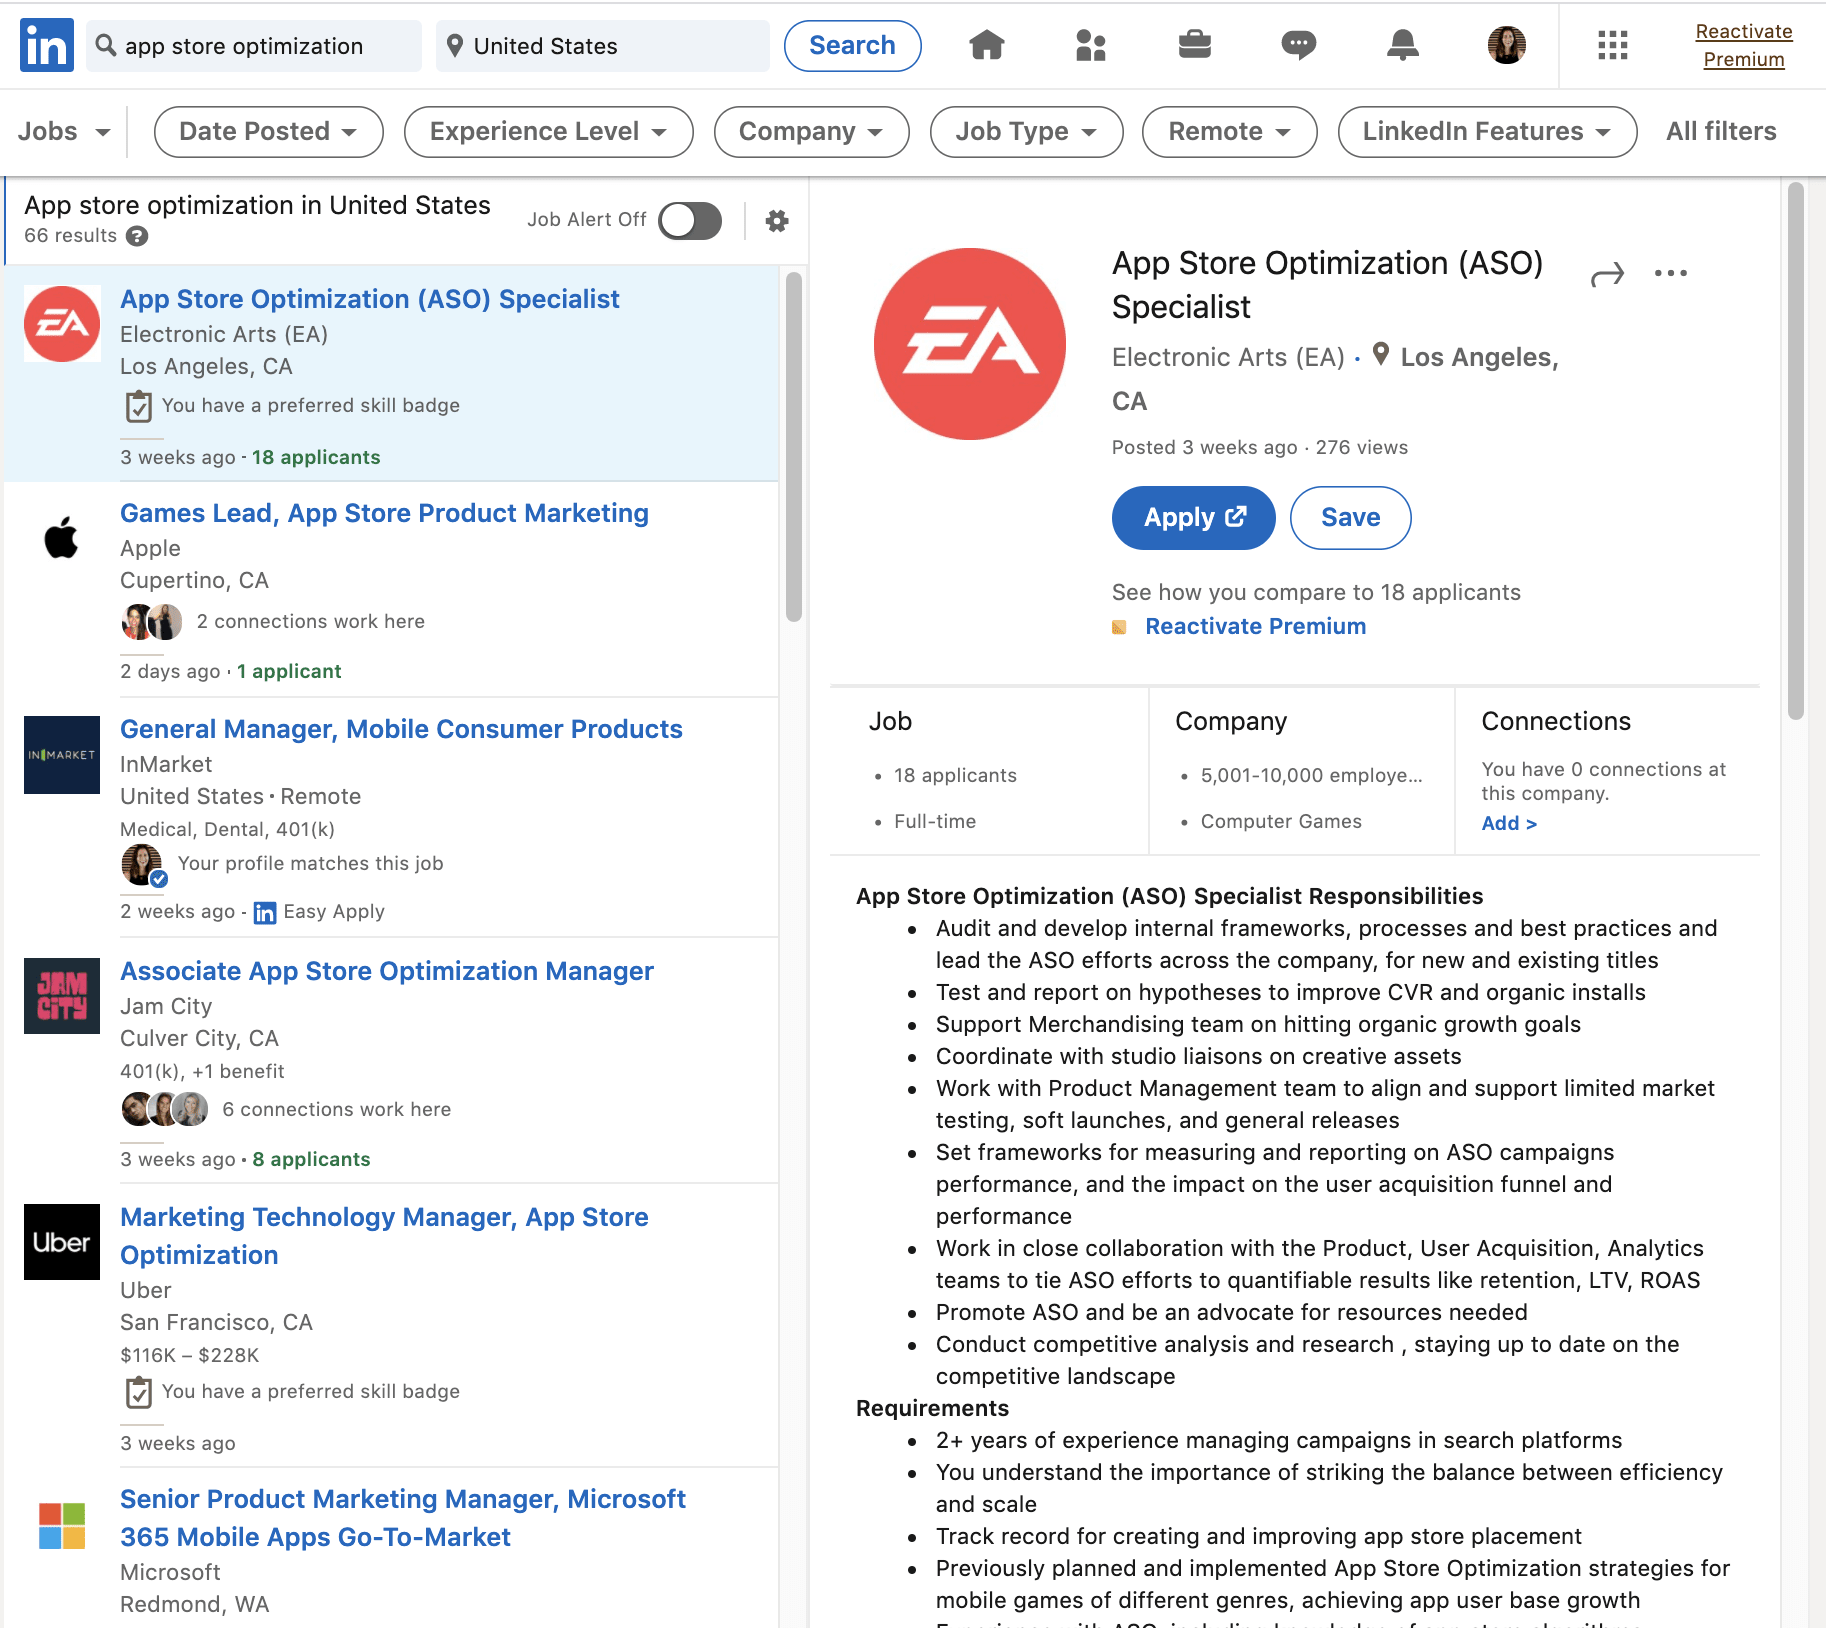The width and height of the screenshot is (1826, 1628).
Task: Open the LinkedIn Features filter dropdown
Action: tap(1488, 132)
